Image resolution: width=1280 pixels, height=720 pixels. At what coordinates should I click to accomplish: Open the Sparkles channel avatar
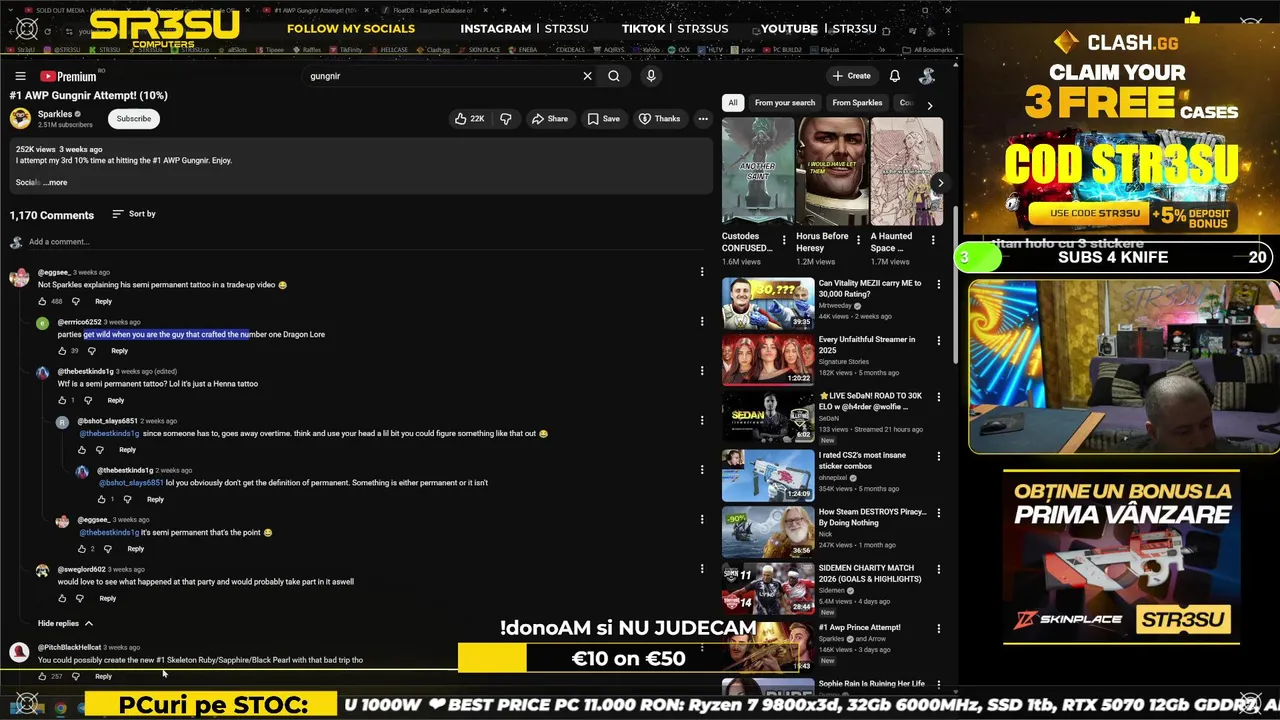click(x=20, y=118)
